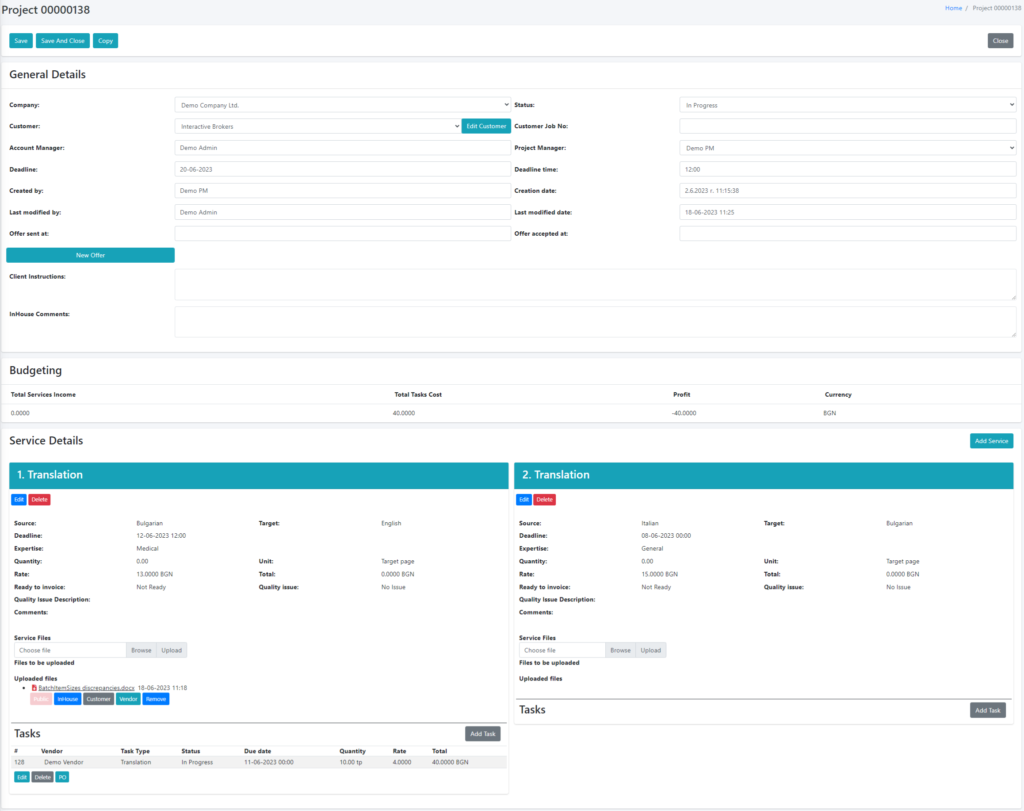Set uploaded file visibility to Vendor
The image size is (1024, 811).
[x=128, y=699]
